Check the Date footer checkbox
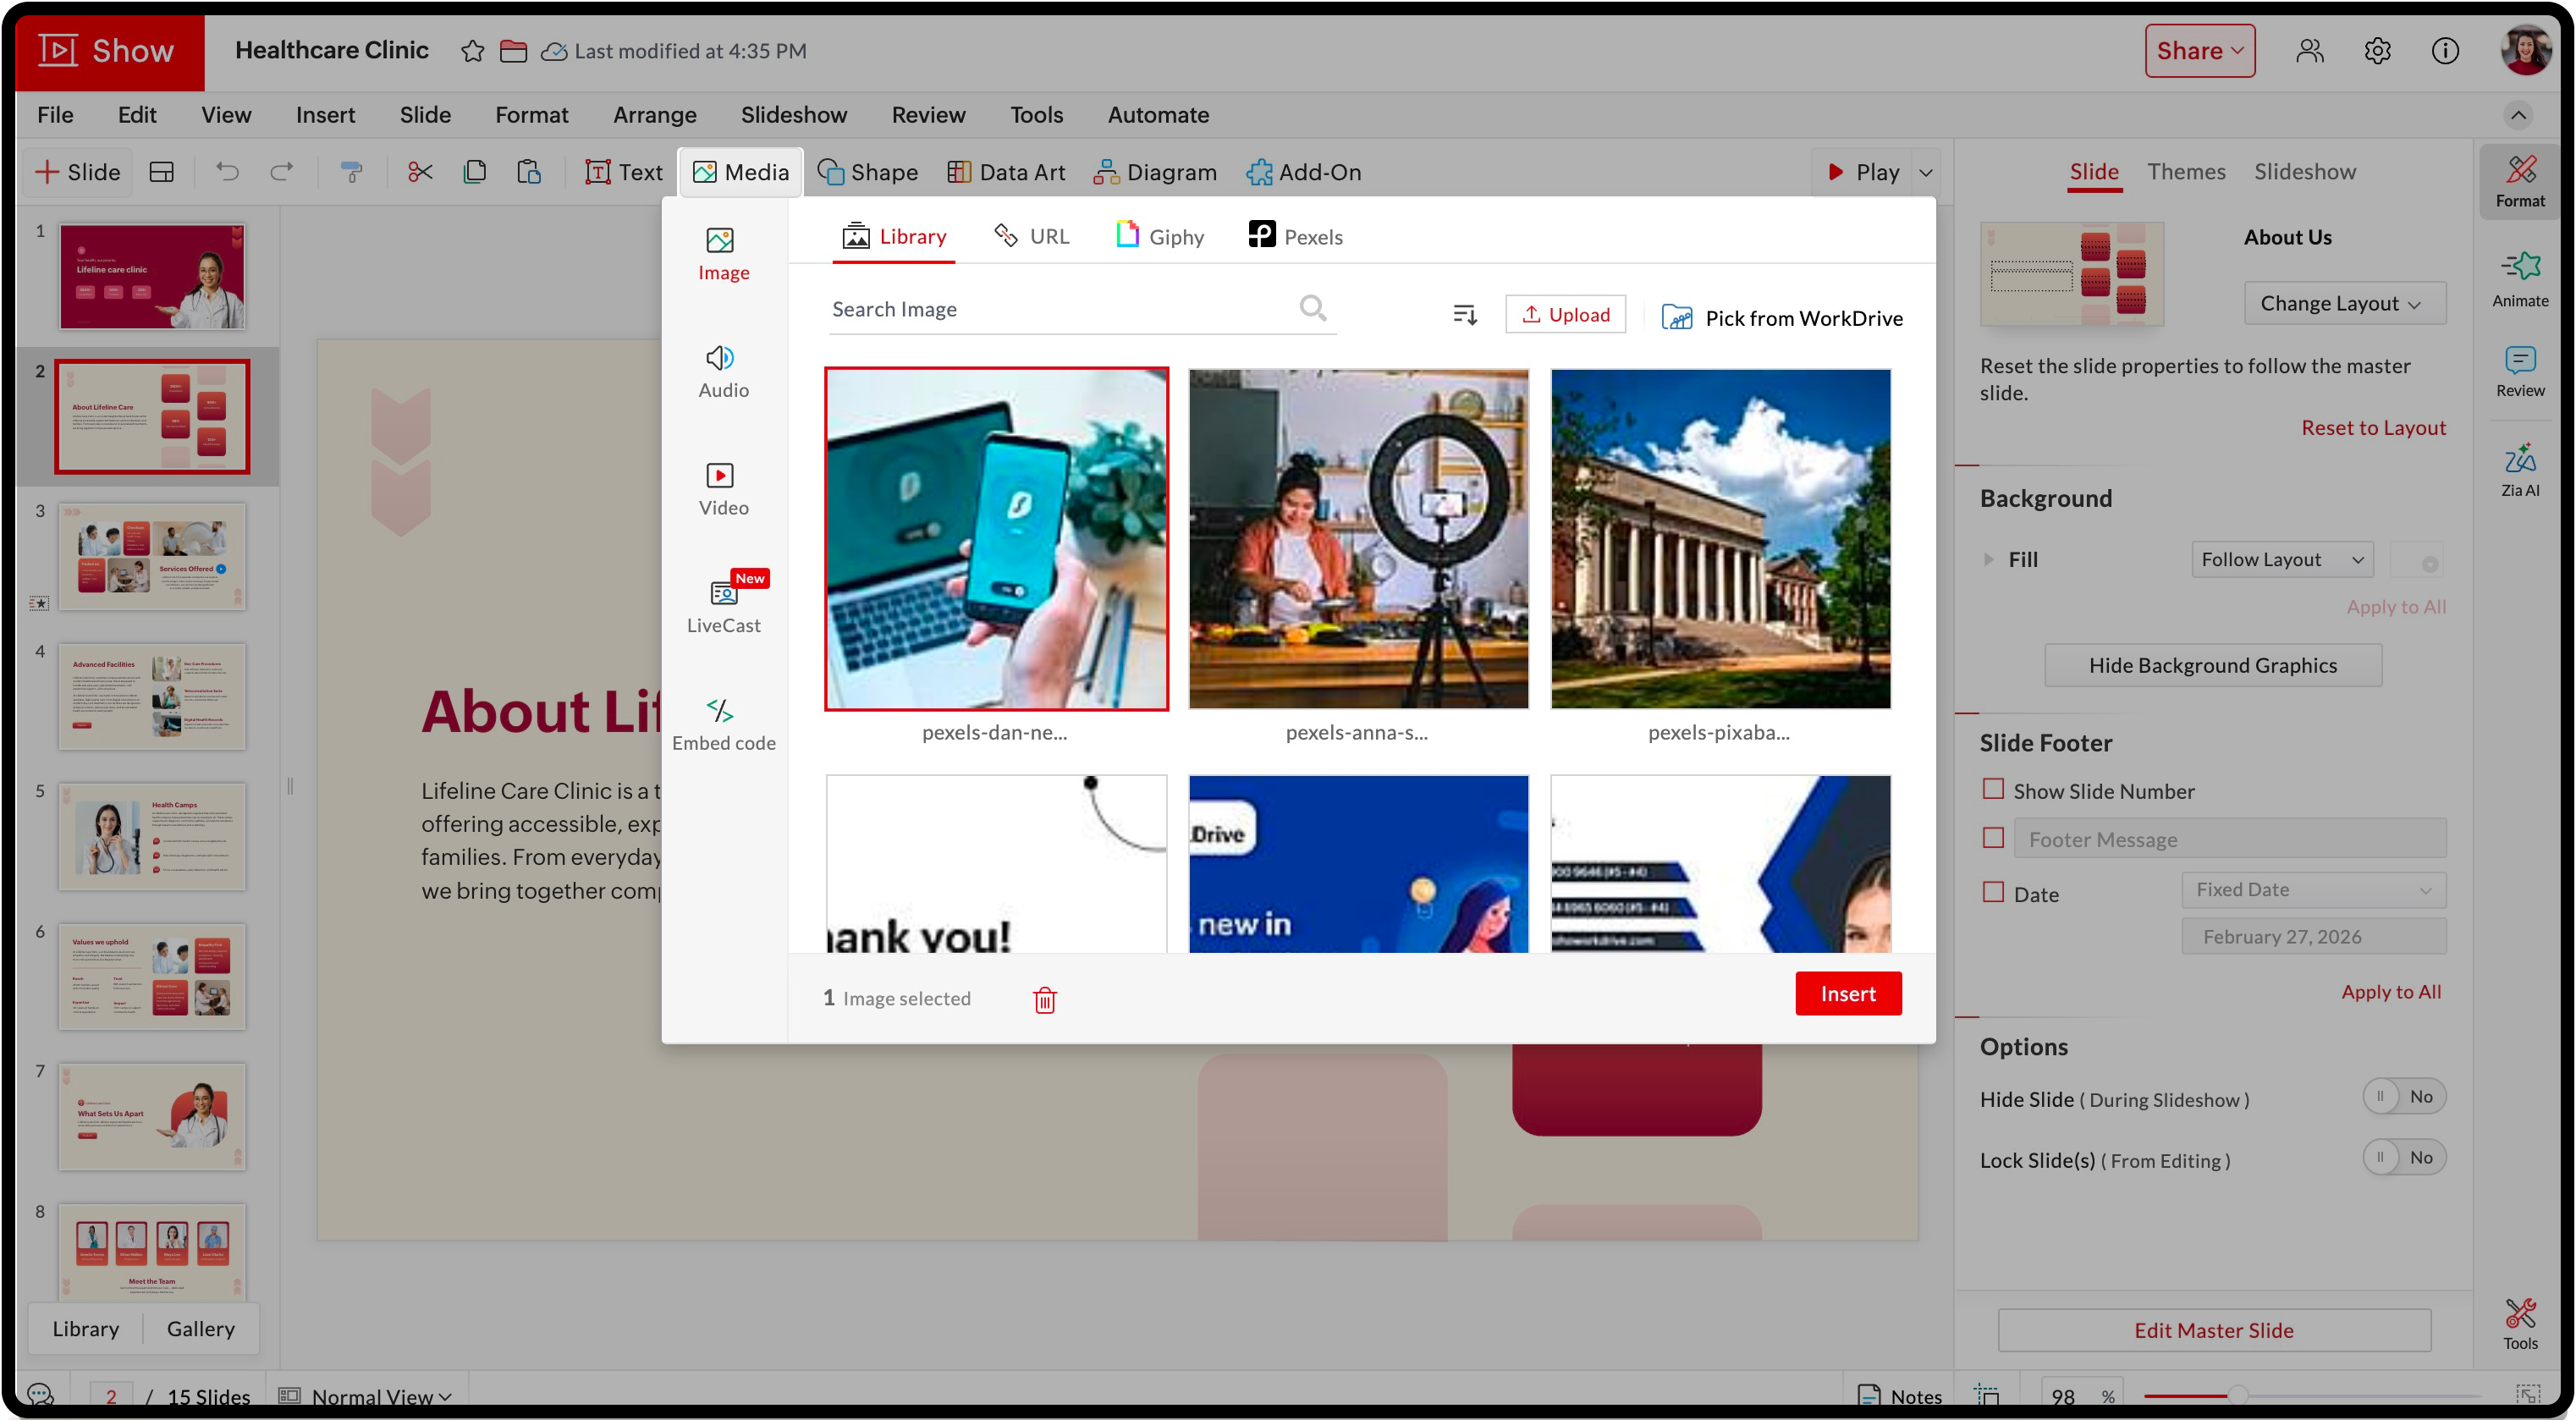Viewport: 2576px width, 1420px height. click(x=1992, y=892)
